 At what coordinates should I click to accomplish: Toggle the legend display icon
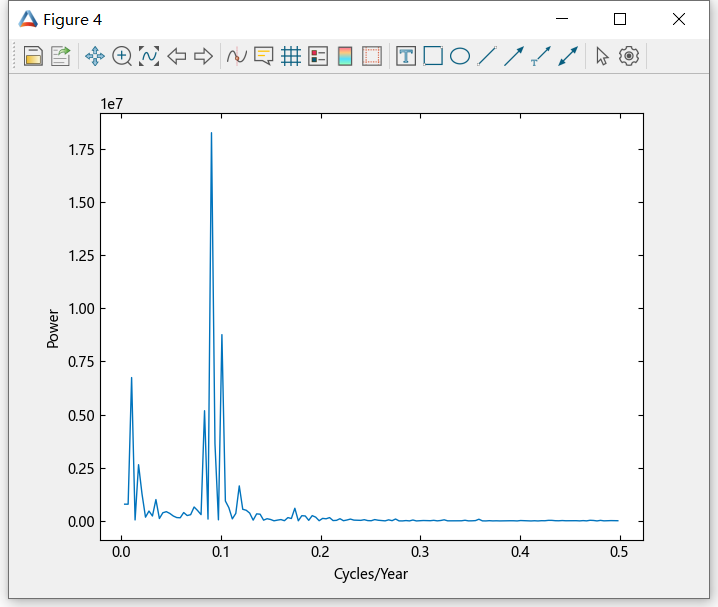(x=318, y=56)
